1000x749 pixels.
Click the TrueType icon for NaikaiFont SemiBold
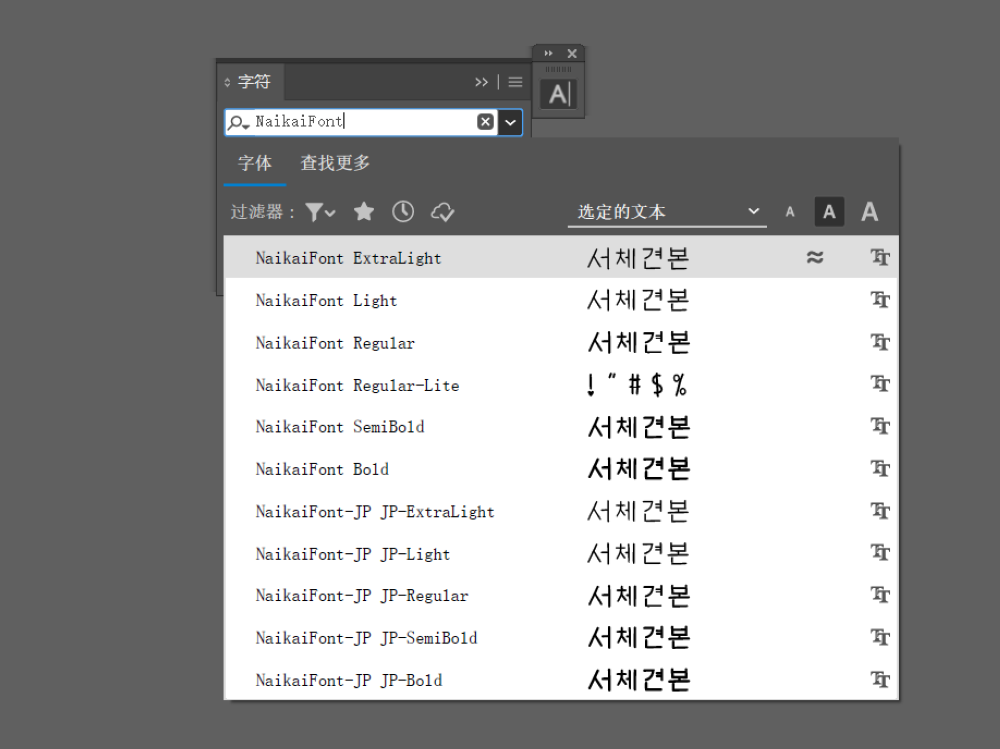click(x=880, y=426)
